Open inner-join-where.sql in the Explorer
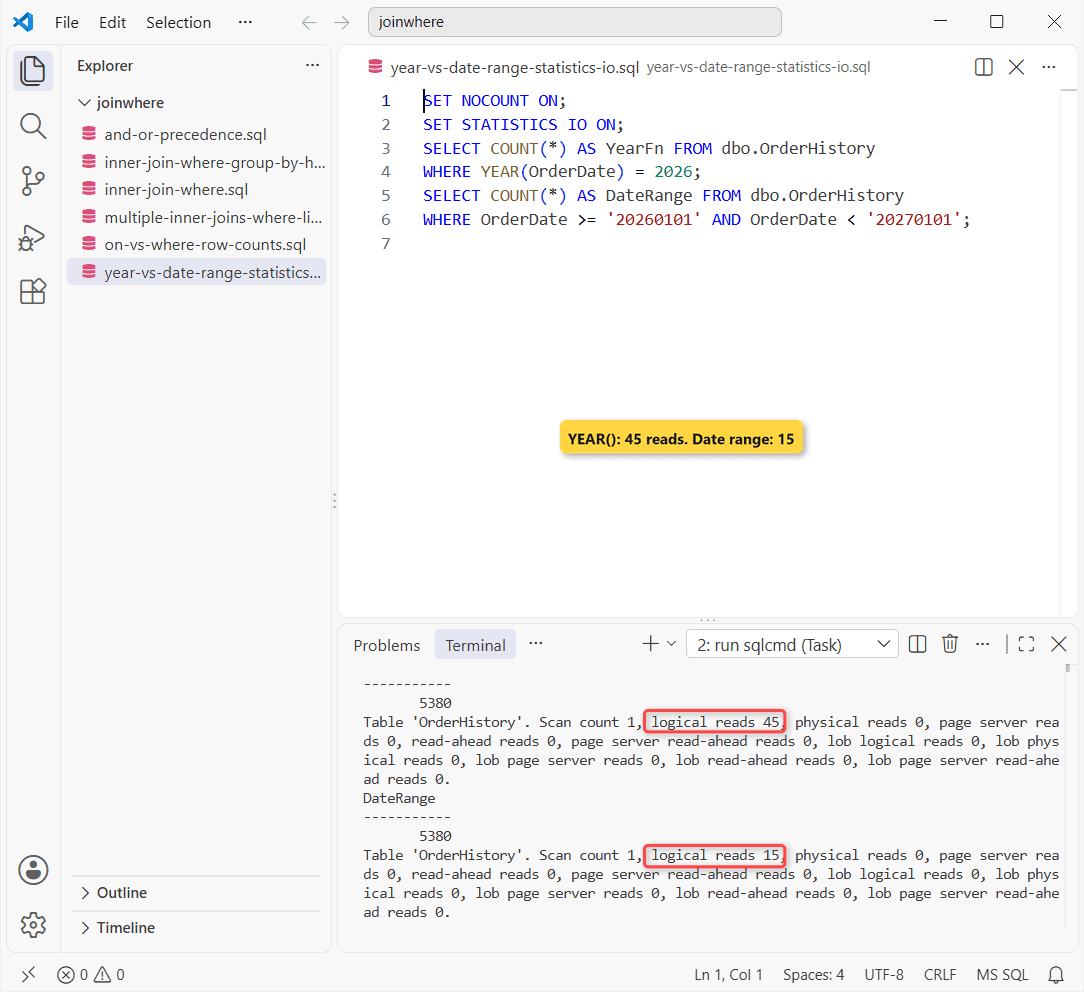The width and height of the screenshot is (1084, 992). pos(196,190)
